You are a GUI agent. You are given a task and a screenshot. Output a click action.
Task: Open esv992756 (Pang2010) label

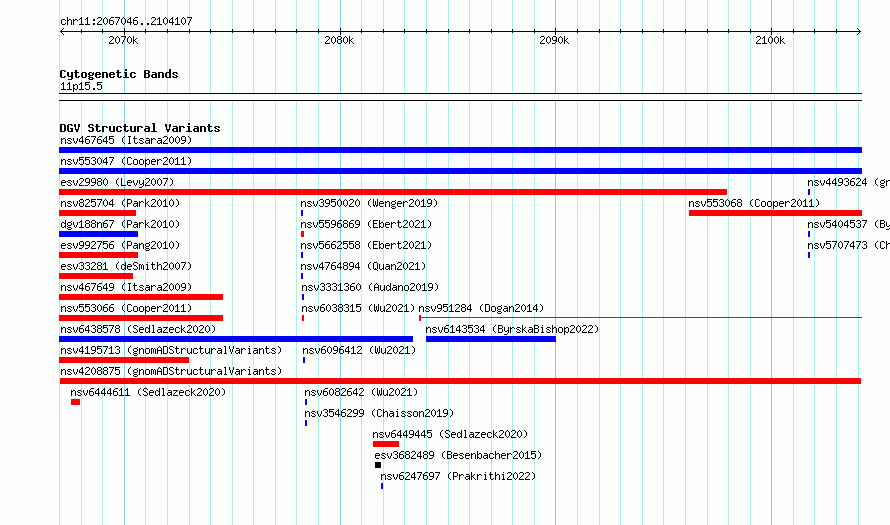(x=120, y=245)
